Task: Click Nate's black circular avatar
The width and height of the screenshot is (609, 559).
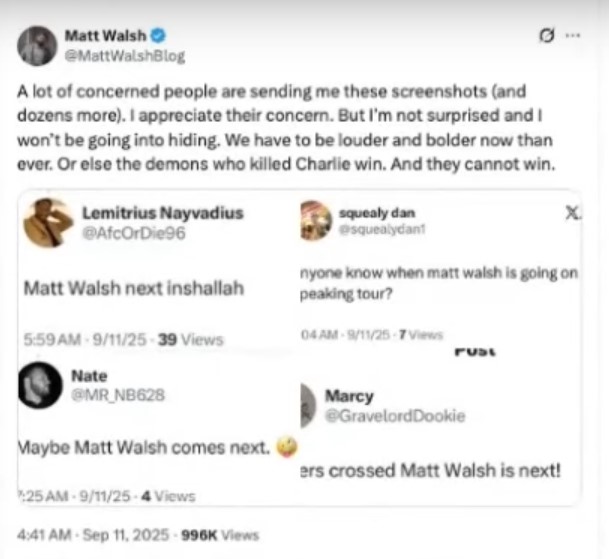Action: (40, 385)
